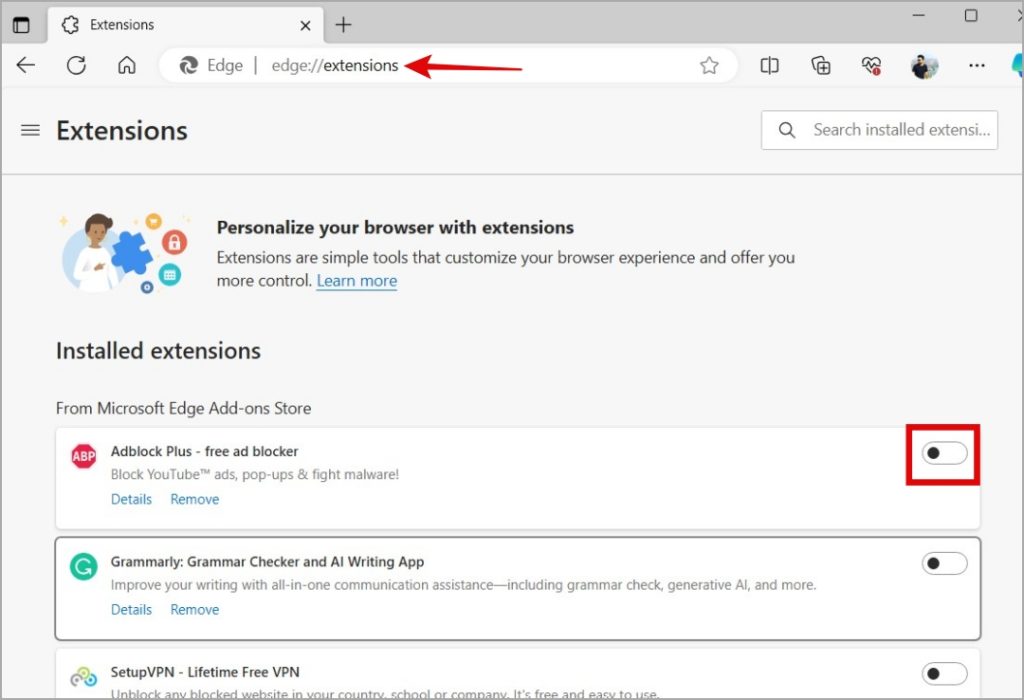Focus the Search installed extensions field

(x=879, y=130)
